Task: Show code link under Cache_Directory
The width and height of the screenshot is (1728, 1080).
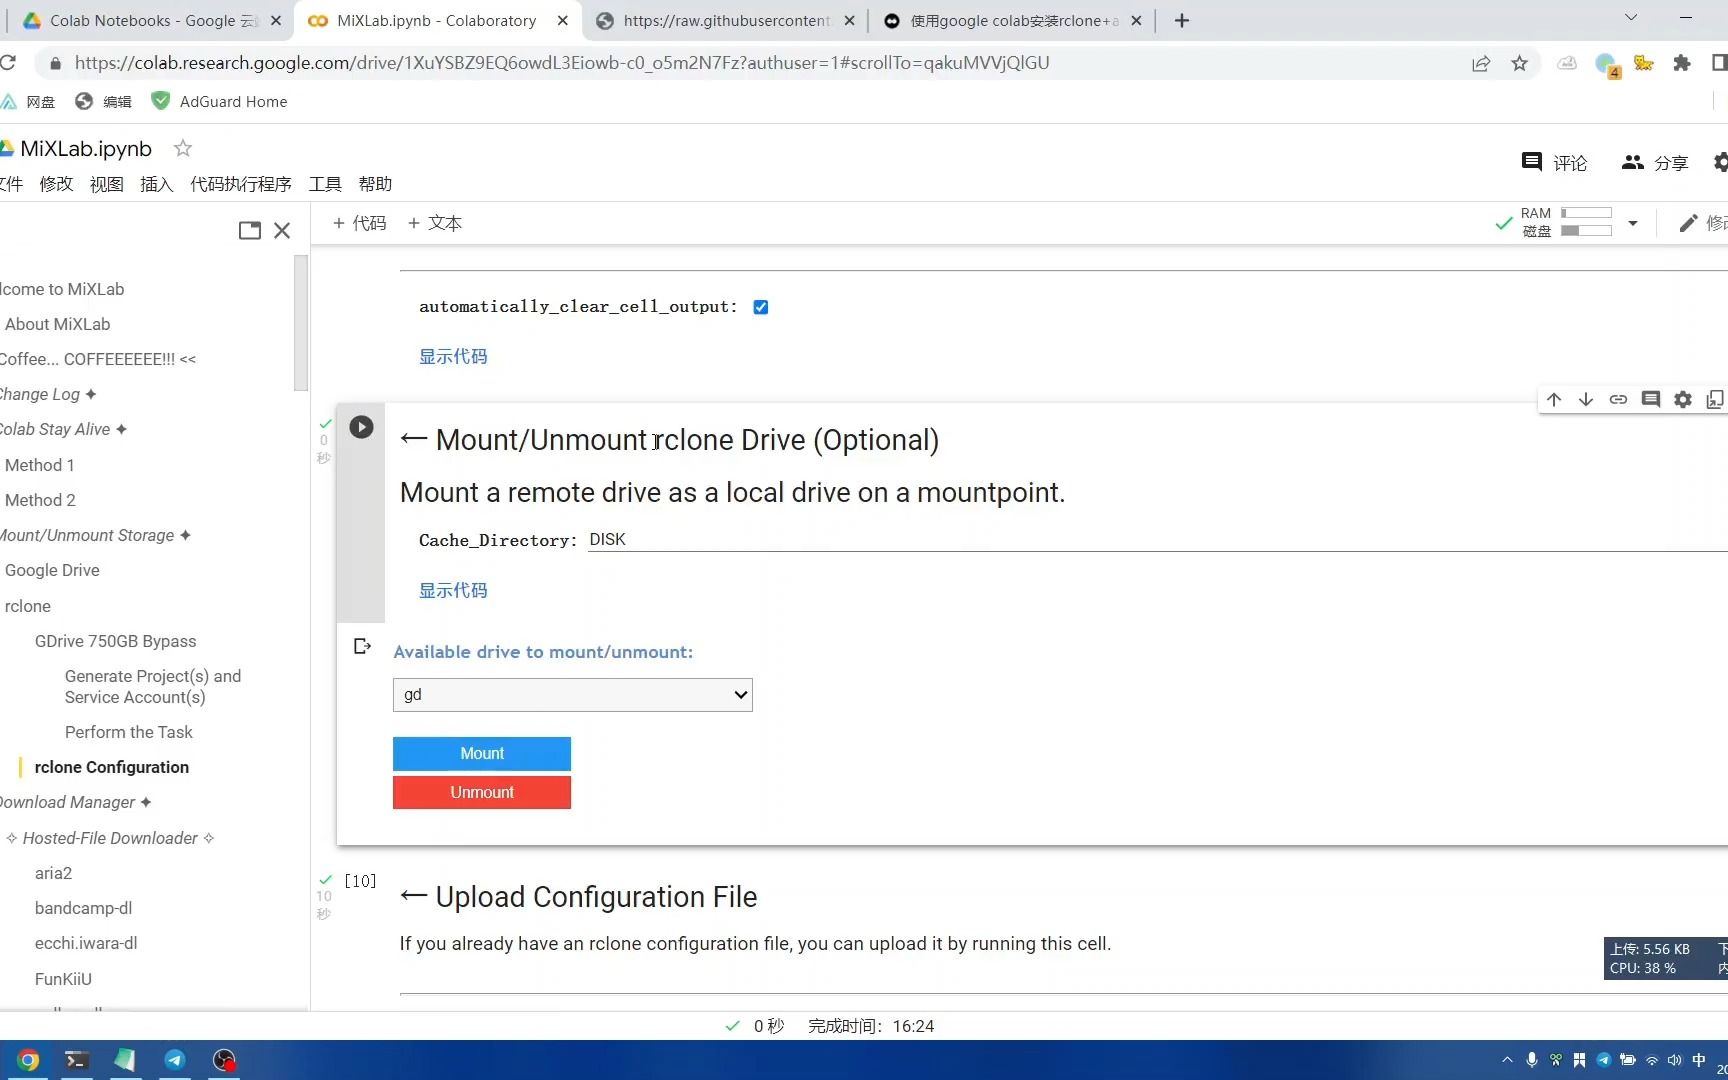Action: pyautogui.click(x=453, y=590)
